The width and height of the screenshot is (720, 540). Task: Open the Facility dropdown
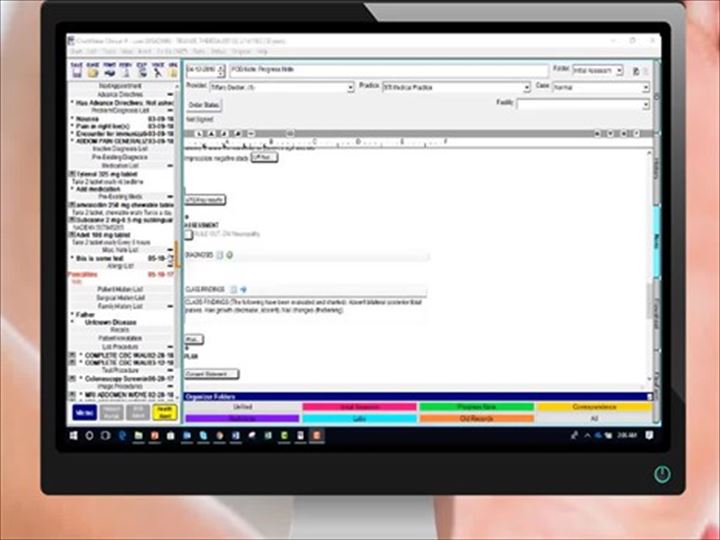click(x=645, y=104)
